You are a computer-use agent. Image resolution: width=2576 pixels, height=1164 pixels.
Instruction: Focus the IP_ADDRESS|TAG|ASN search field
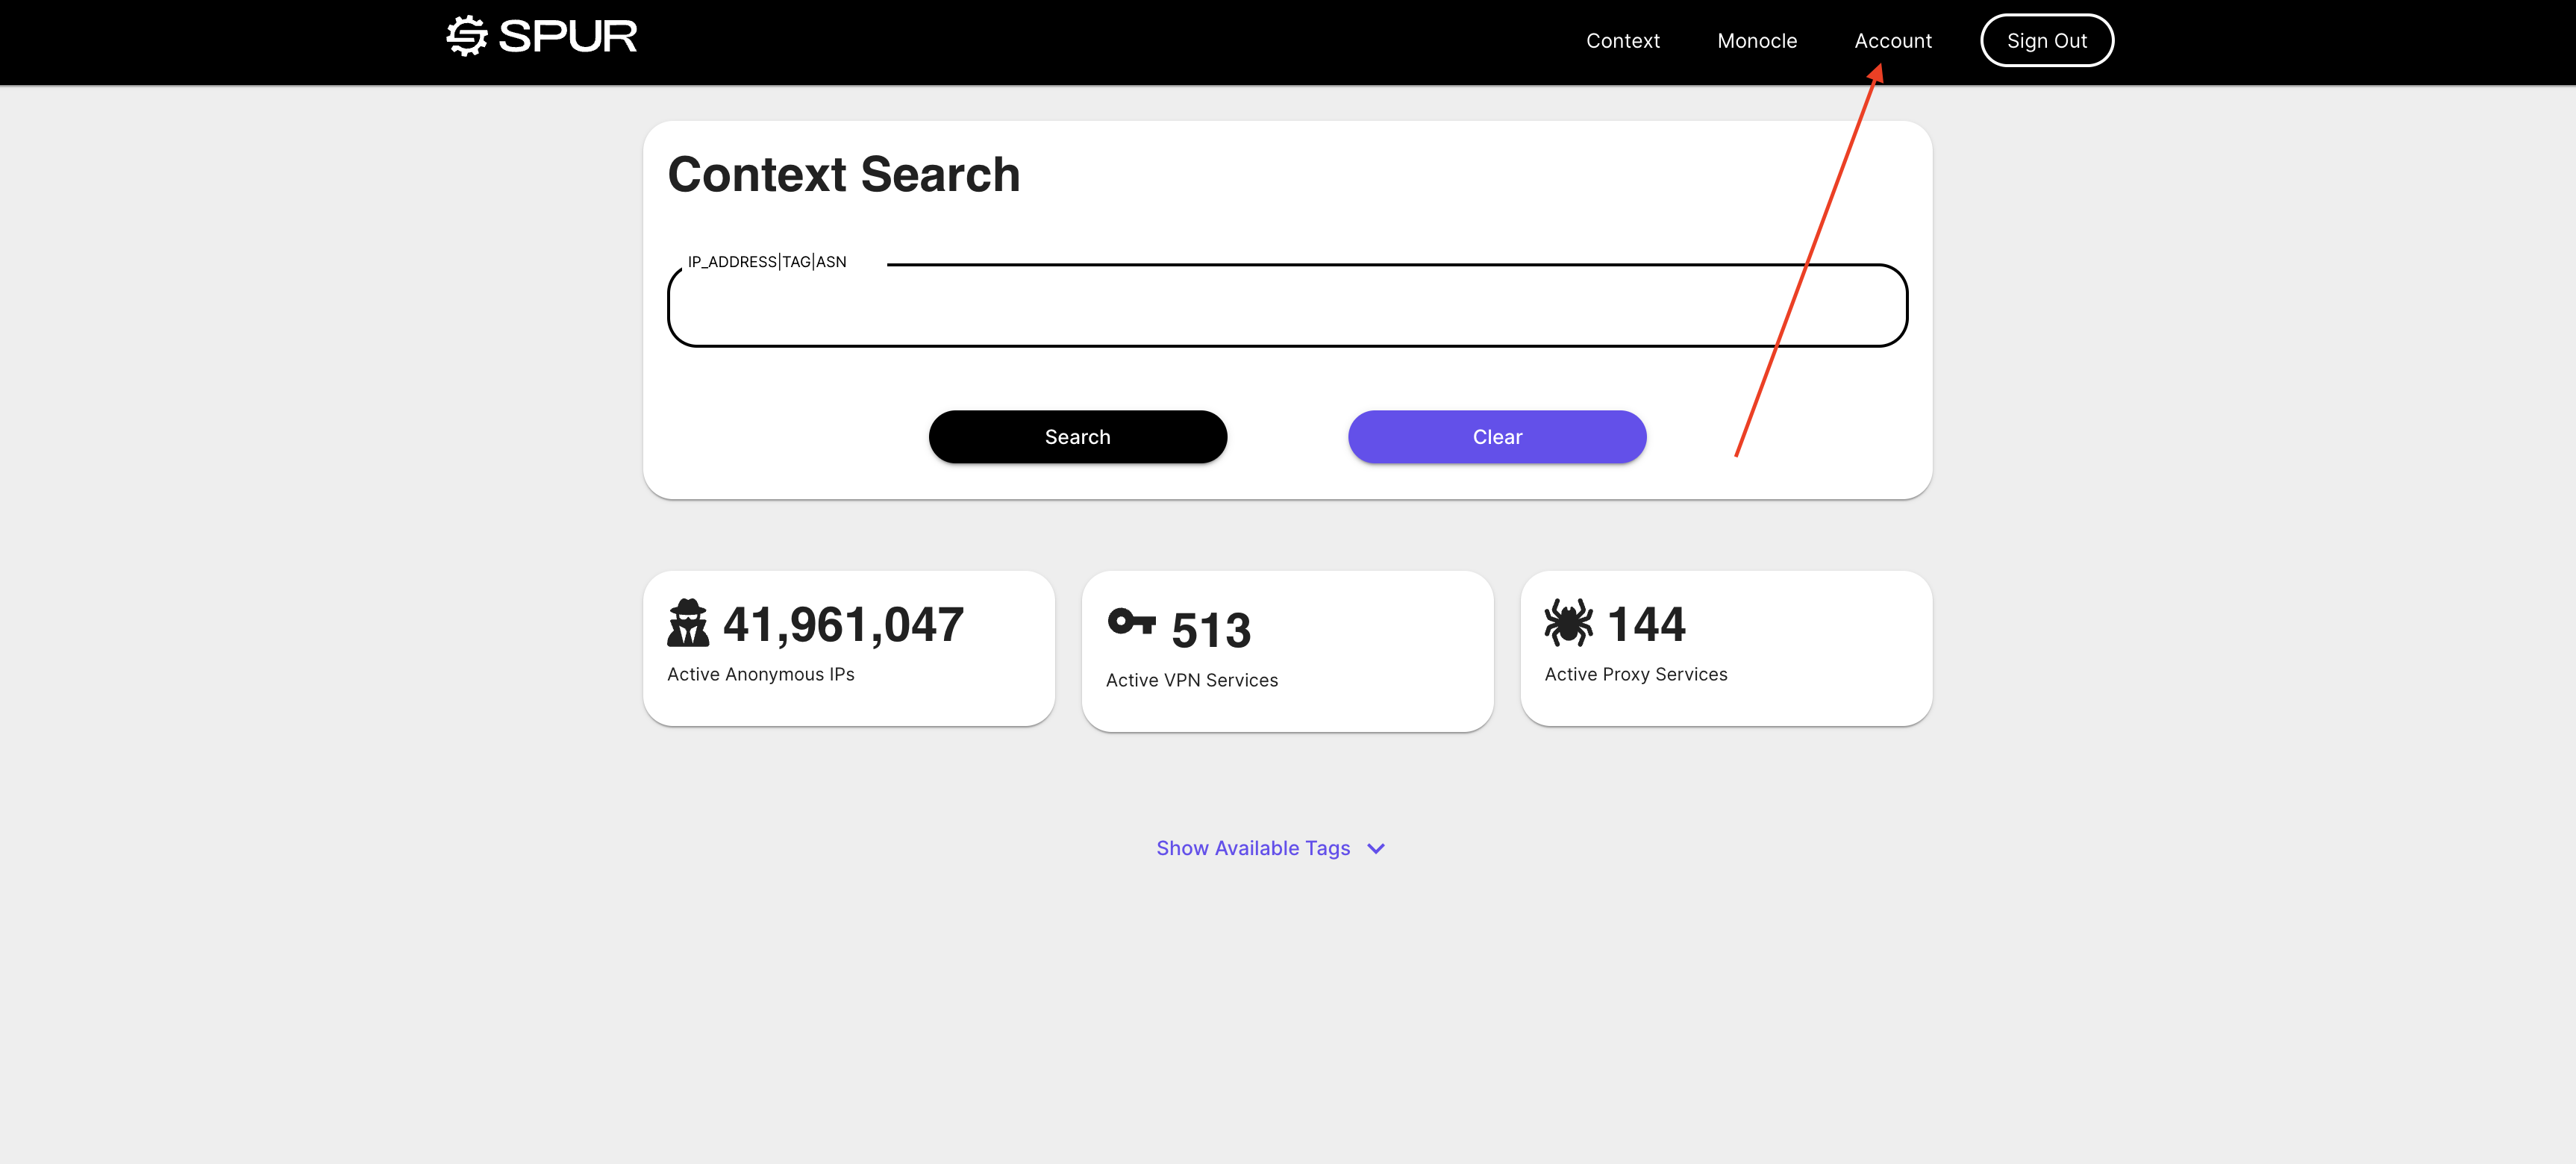1286,307
